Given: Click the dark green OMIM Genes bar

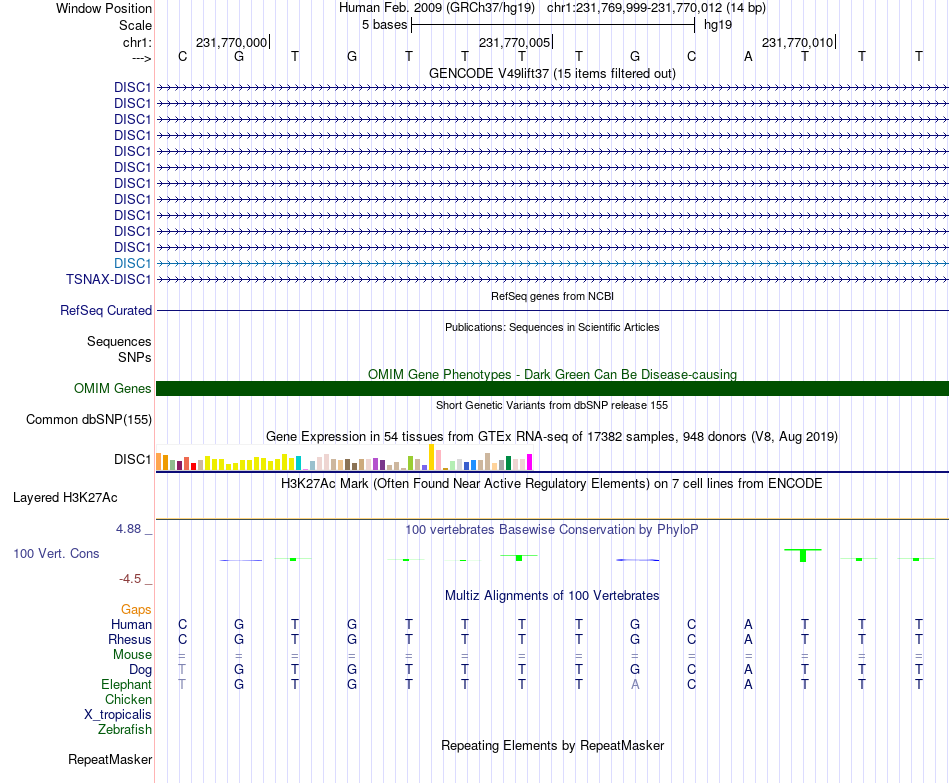Looking at the screenshot, I should (552, 388).
